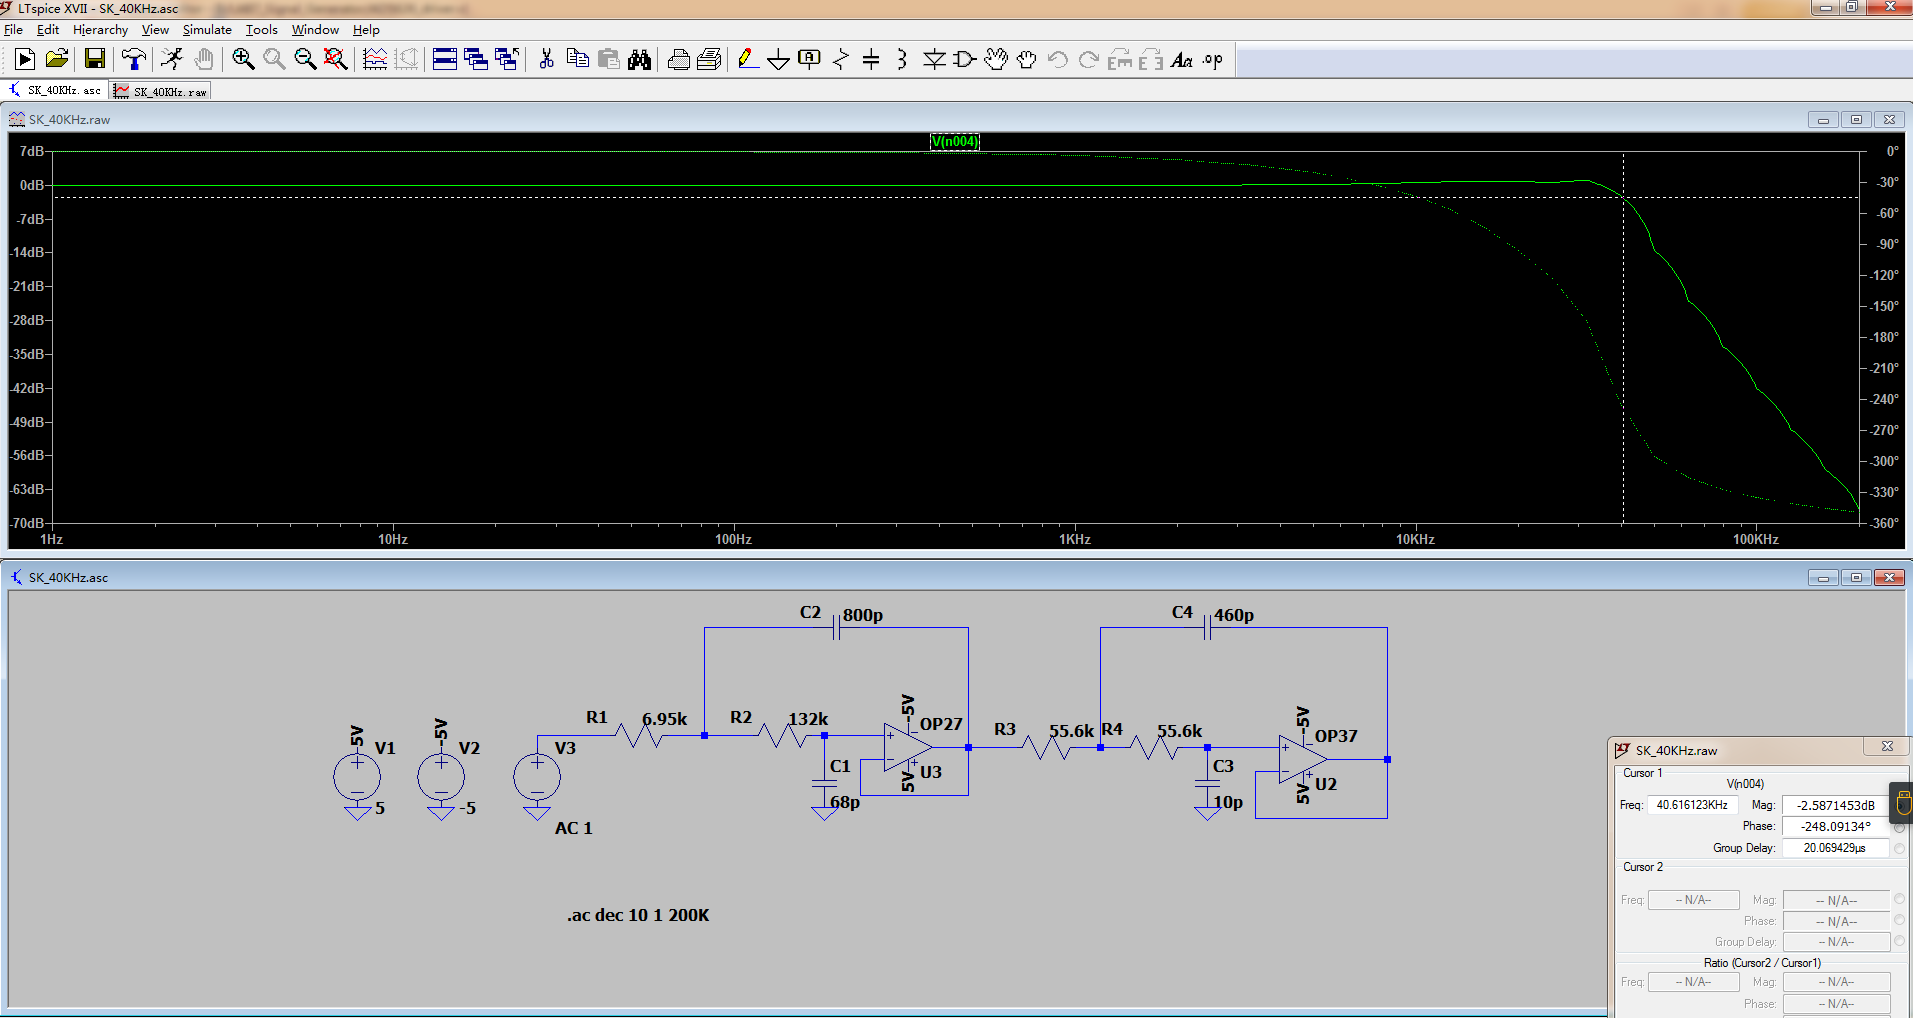The image size is (1913, 1018).
Task: Switch to the SK_40KHz.asc tab
Action: (55, 90)
